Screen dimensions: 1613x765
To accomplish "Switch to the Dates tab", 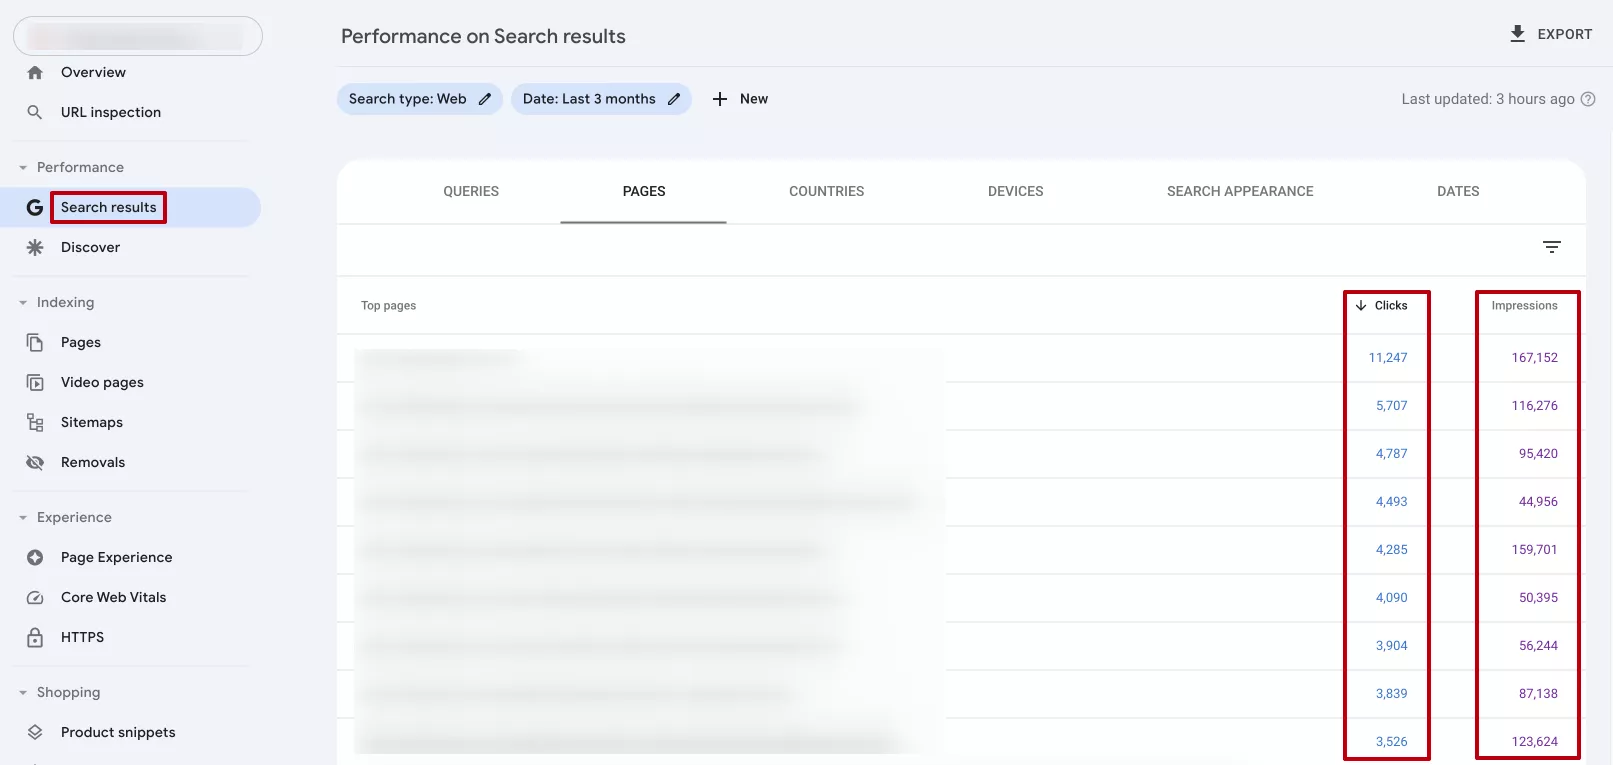I will pos(1458,191).
